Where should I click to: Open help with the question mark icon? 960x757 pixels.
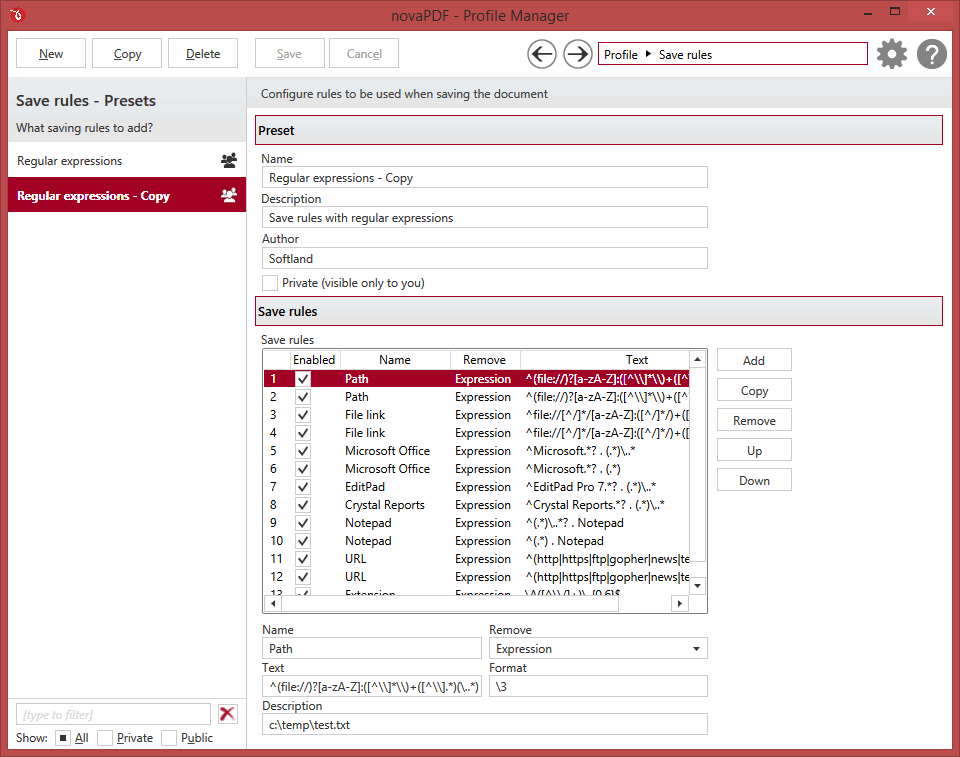click(x=931, y=54)
